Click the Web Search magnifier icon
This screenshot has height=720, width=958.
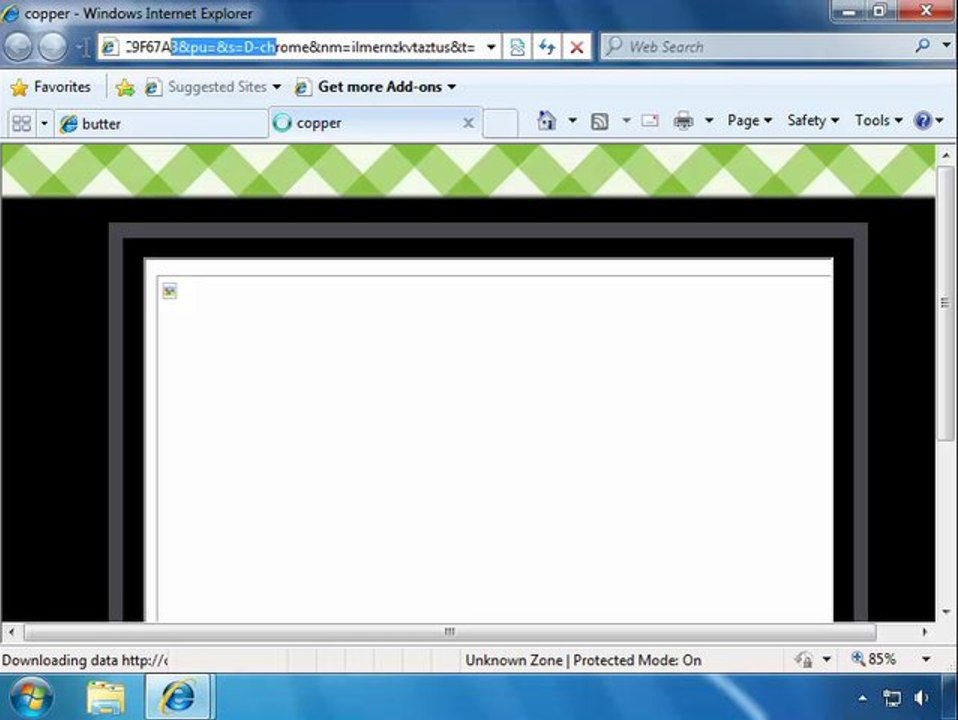click(x=923, y=45)
